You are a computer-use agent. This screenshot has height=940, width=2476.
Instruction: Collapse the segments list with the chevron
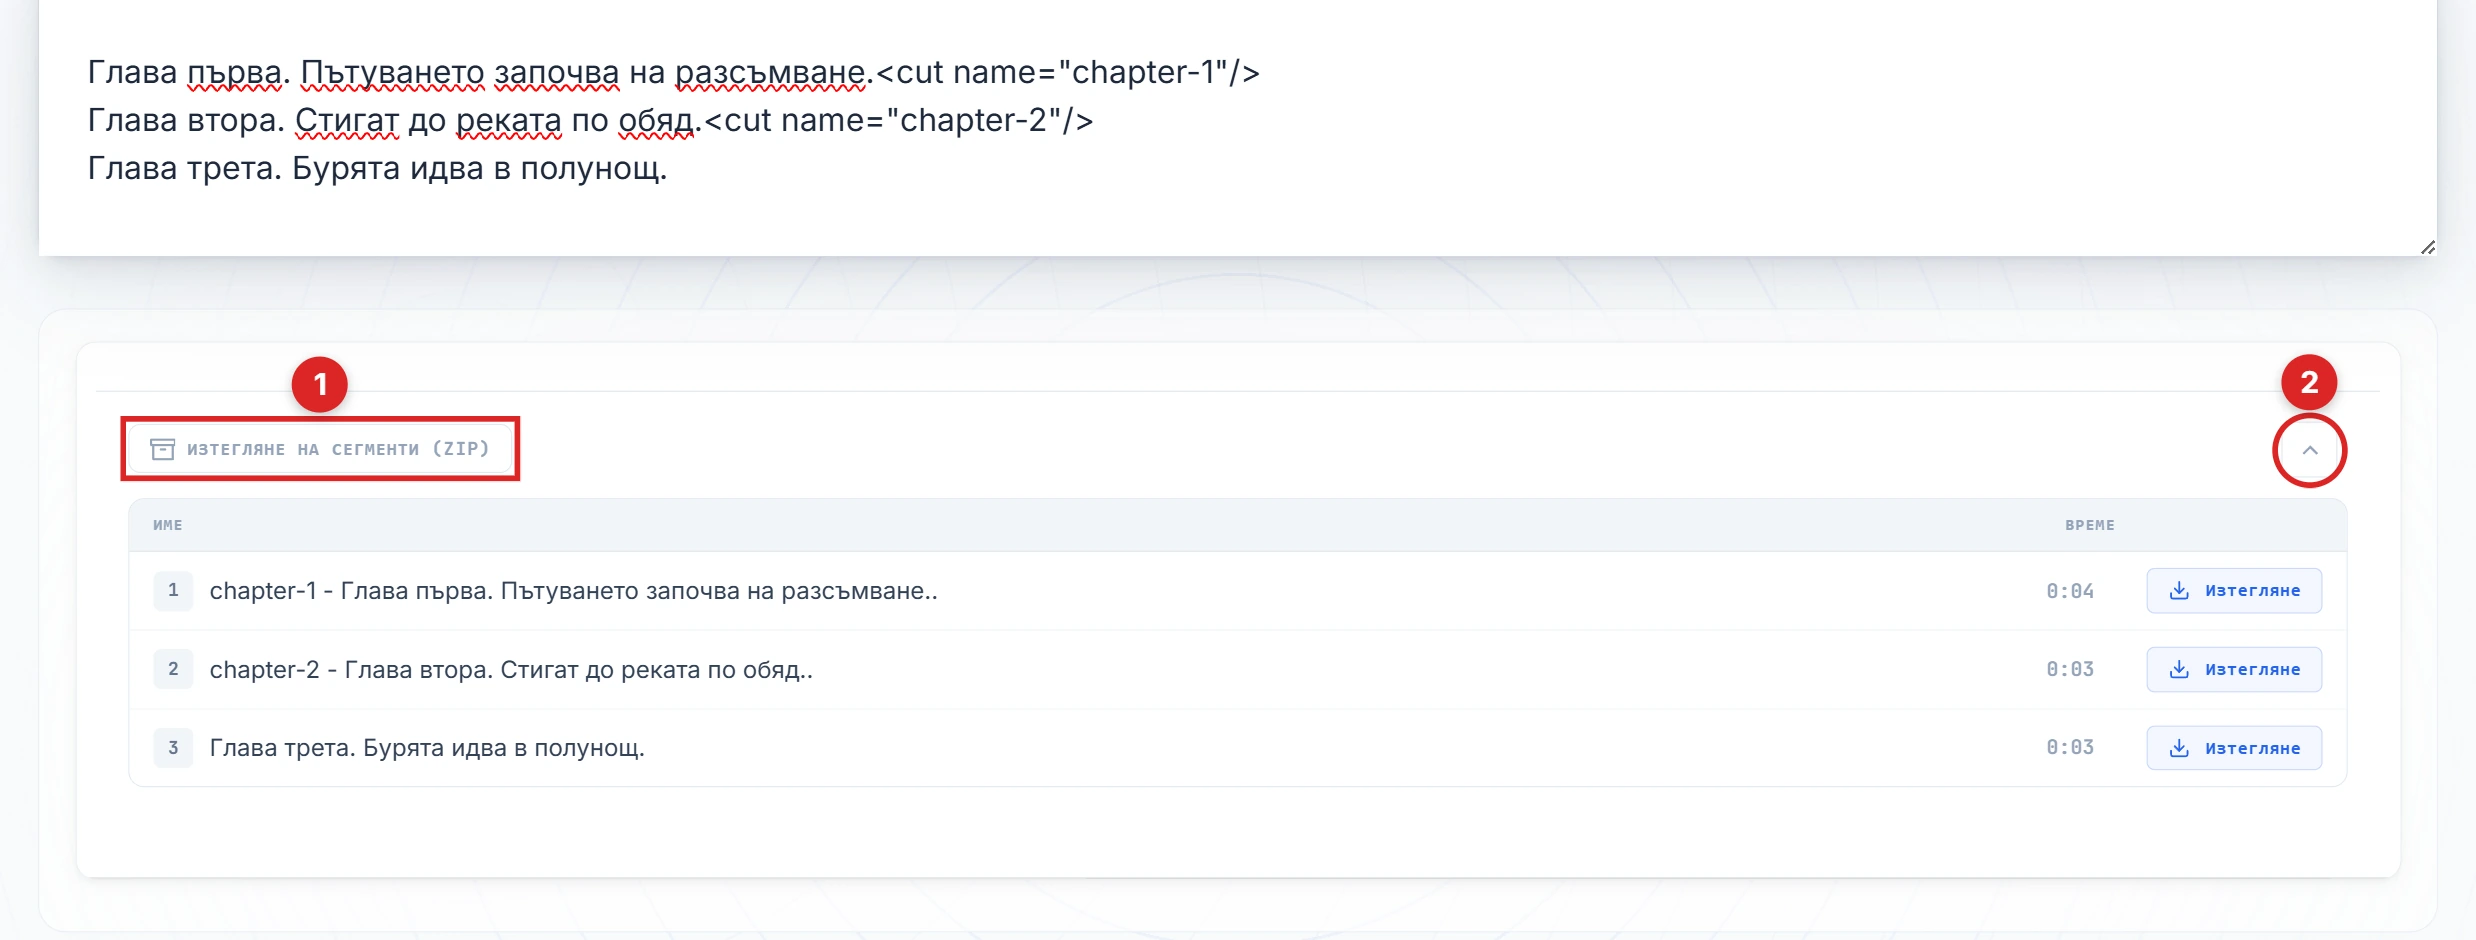(x=2309, y=450)
